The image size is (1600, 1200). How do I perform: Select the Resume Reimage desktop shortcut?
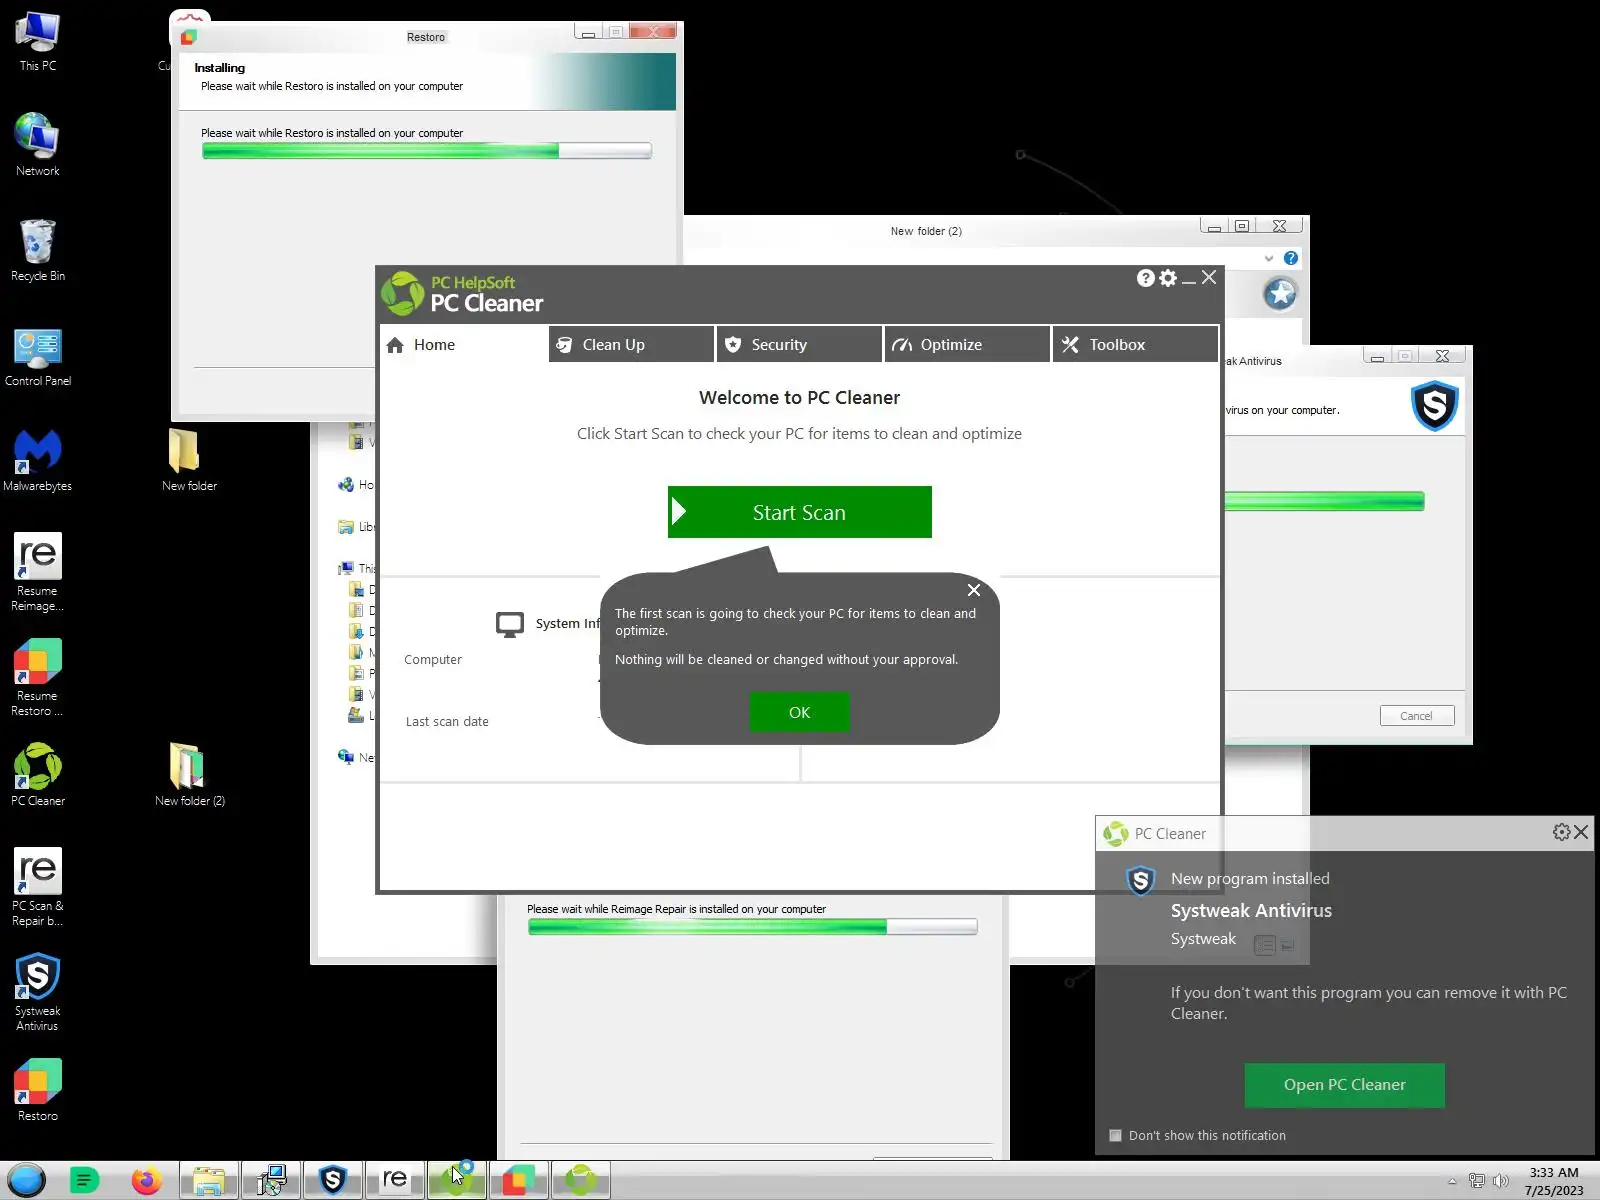(x=38, y=572)
